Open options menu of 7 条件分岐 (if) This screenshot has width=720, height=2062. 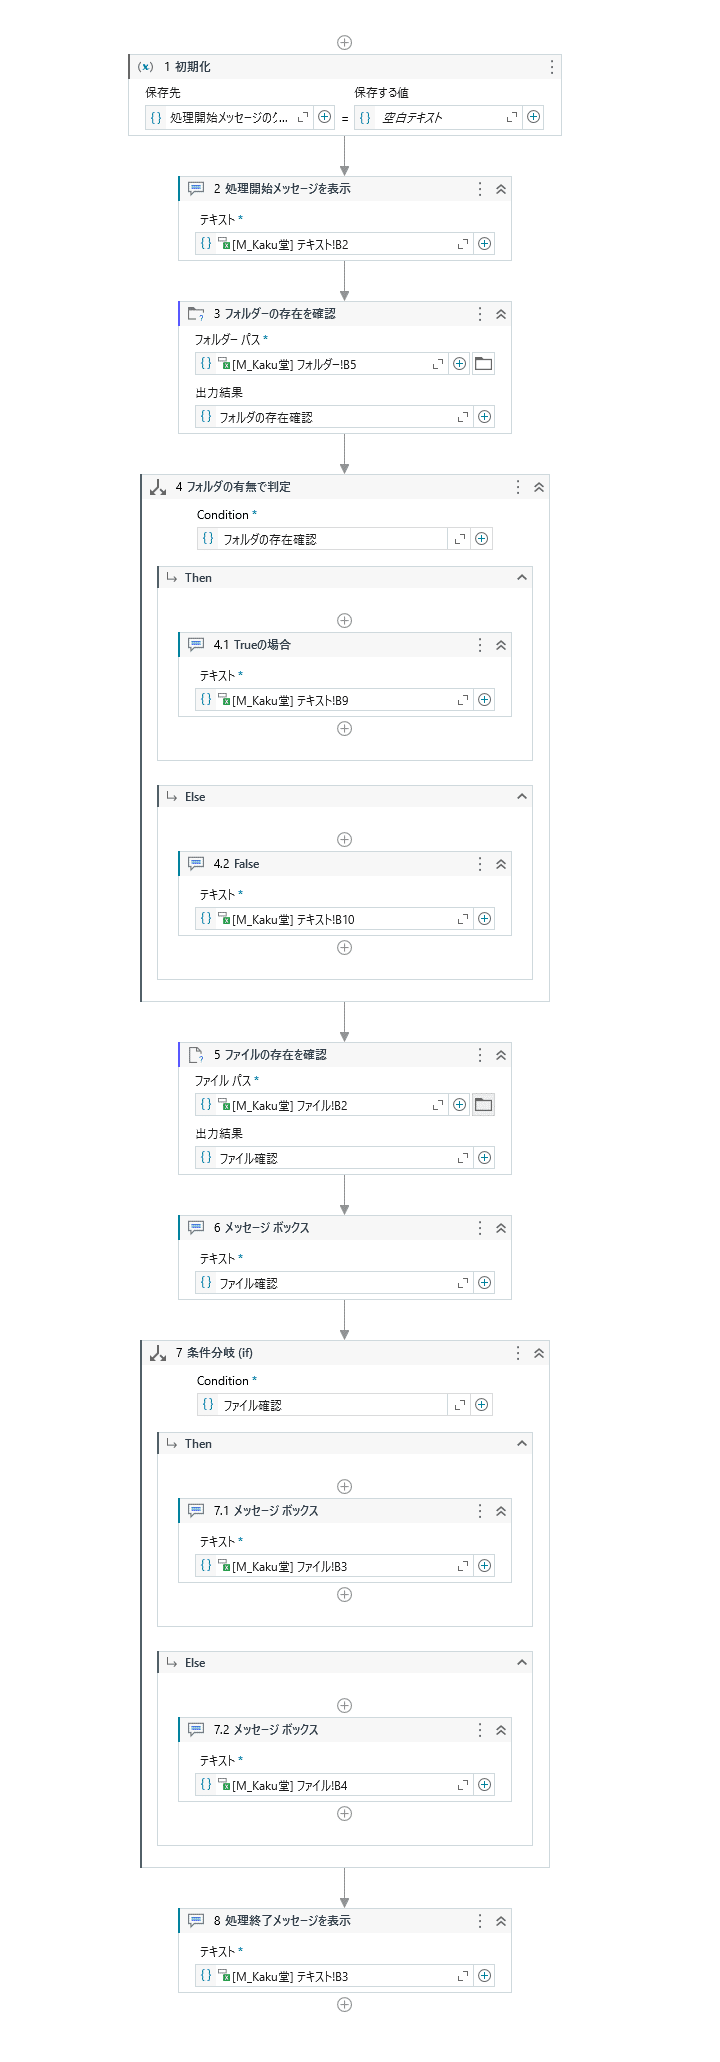(517, 1353)
